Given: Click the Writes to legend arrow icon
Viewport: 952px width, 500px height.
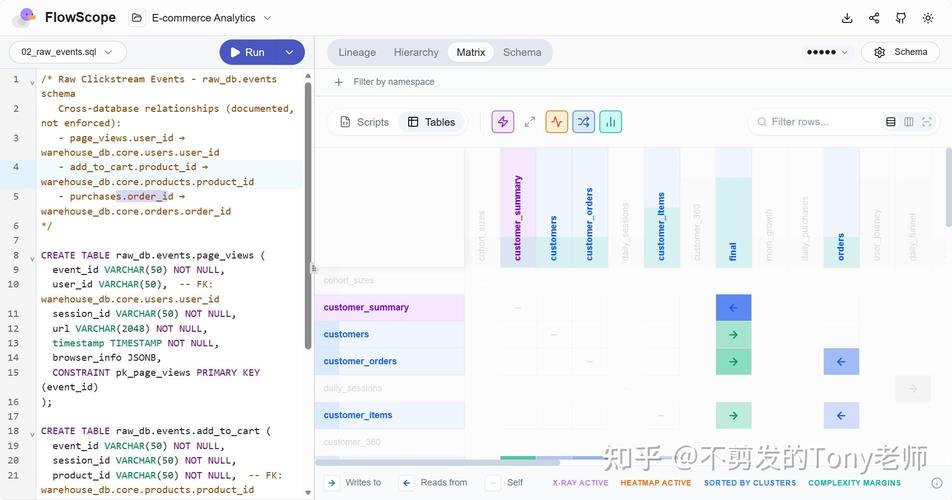Looking at the screenshot, I should (x=332, y=483).
